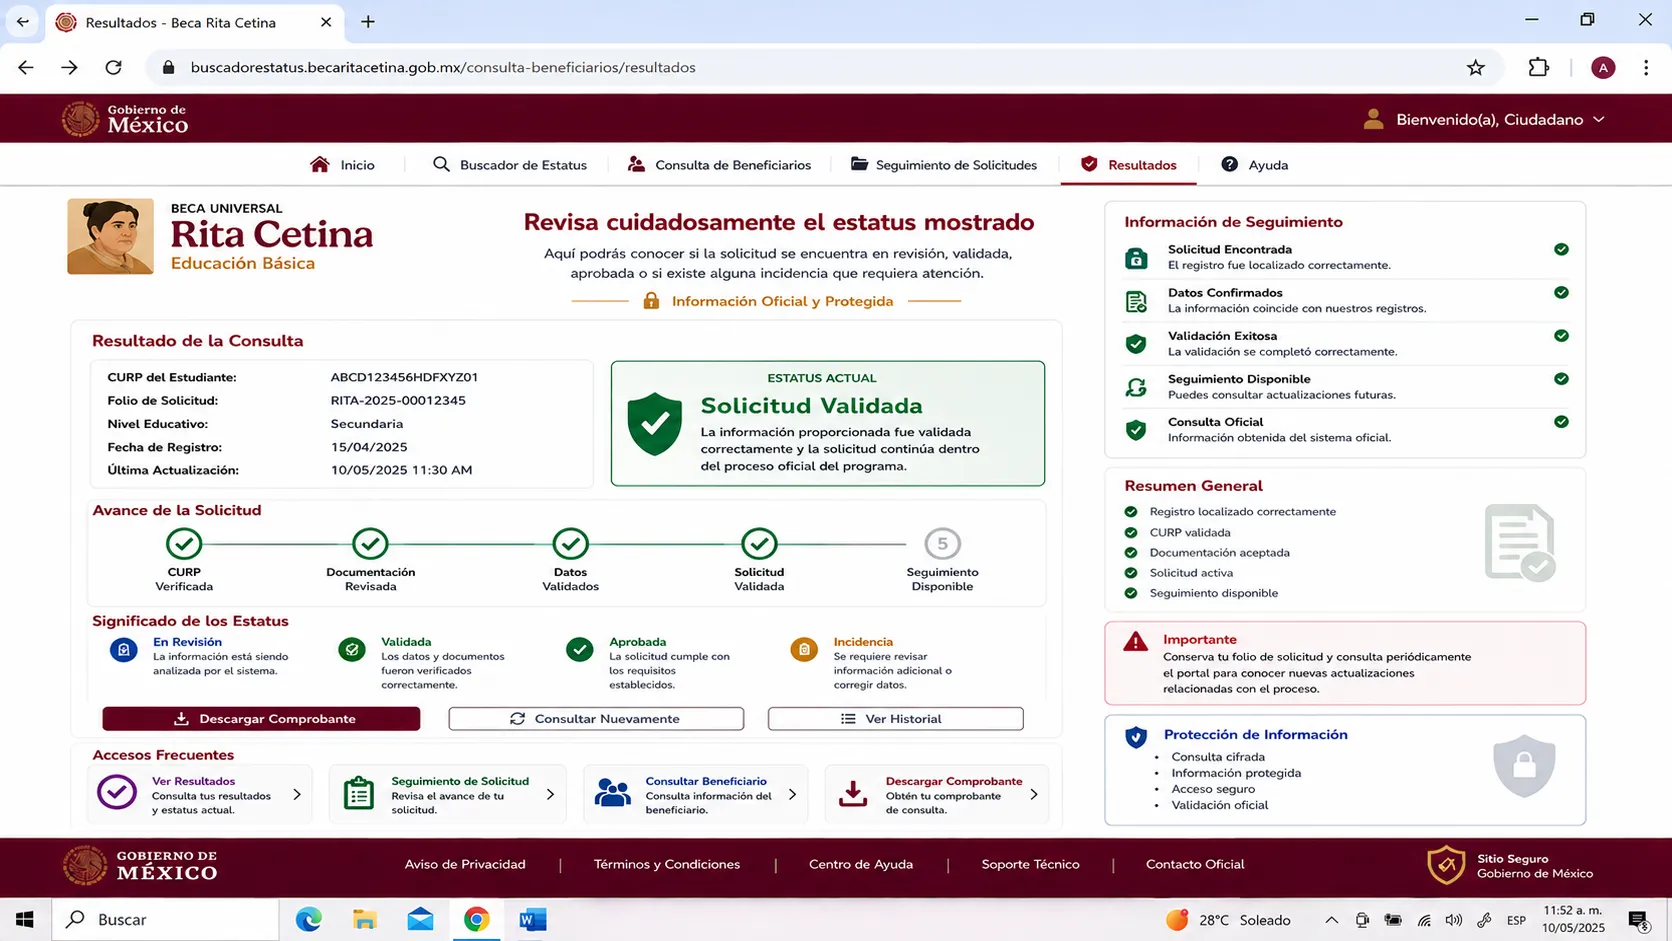This screenshot has width=1672, height=941.
Task: Open the Mail app from the taskbar
Action: (421, 919)
